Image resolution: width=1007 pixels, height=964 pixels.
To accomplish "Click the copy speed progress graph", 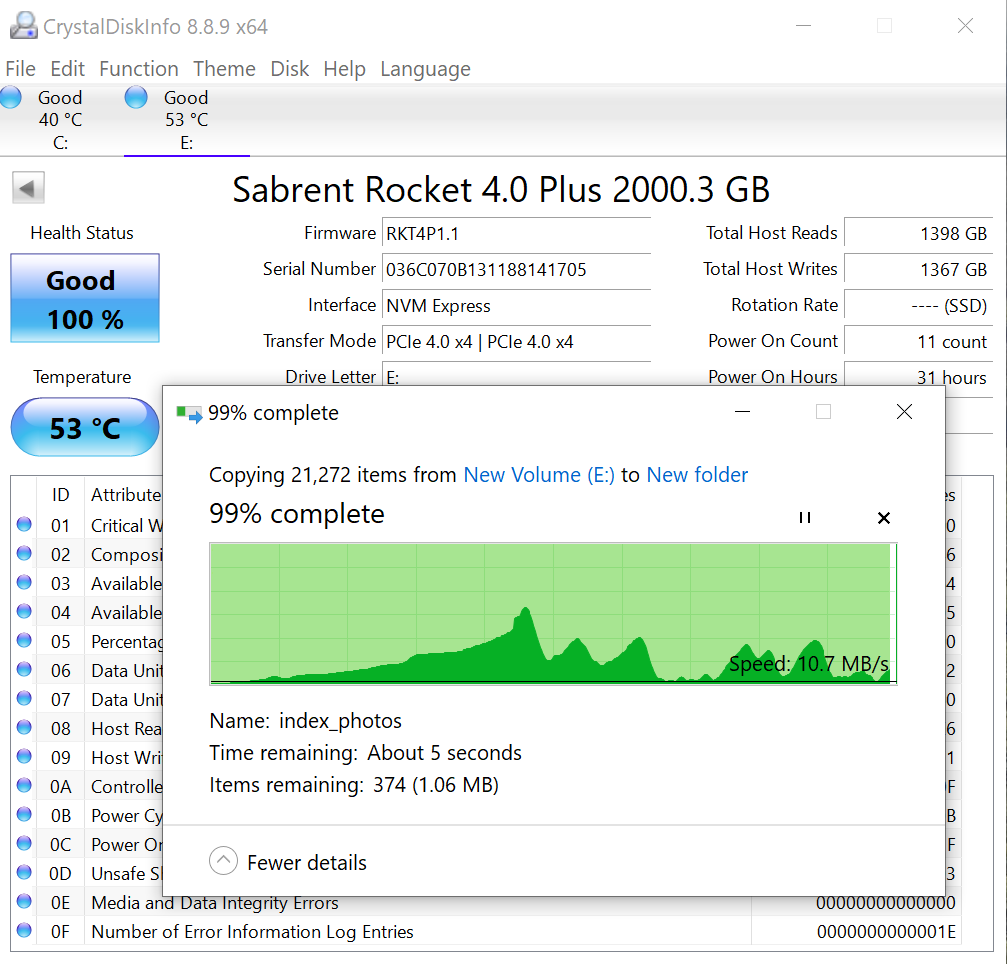I will point(552,614).
